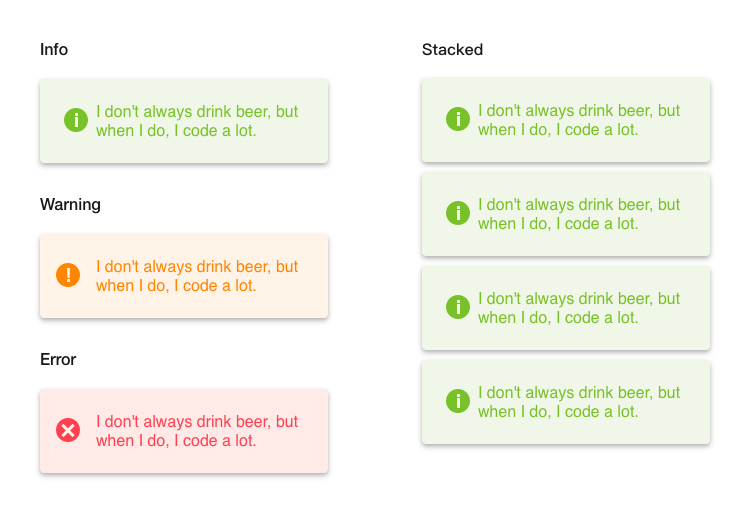Click the info icon in the fourth stacked notification

[458, 401]
